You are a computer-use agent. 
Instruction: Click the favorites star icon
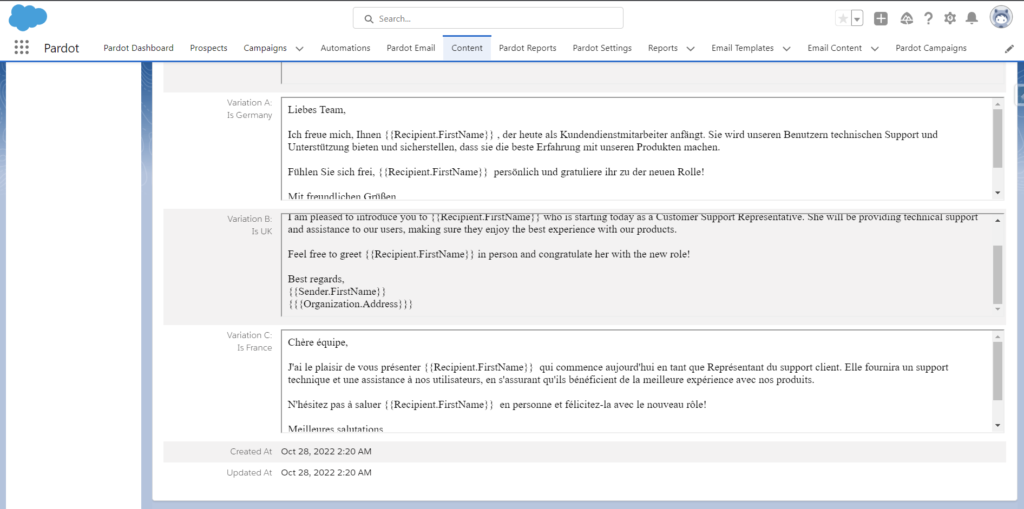point(842,19)
